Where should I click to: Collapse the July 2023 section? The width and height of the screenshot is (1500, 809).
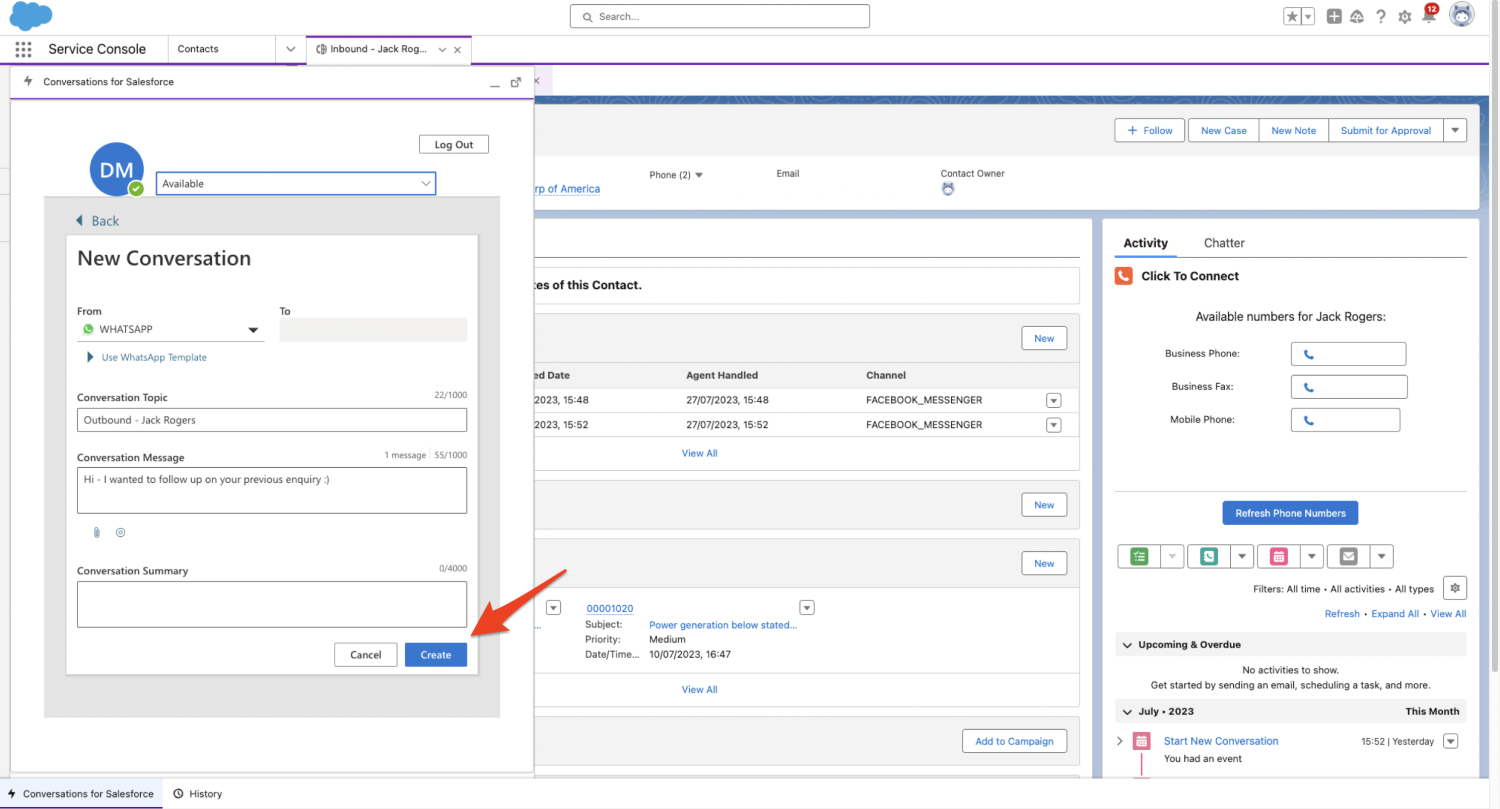(1128, 712)
